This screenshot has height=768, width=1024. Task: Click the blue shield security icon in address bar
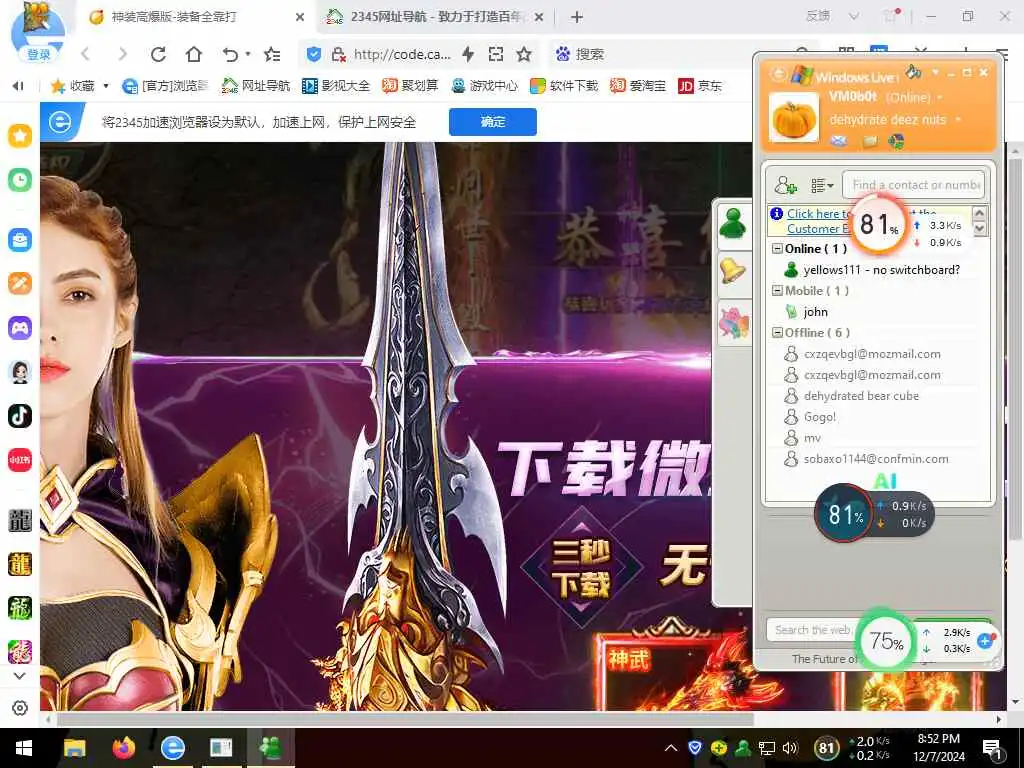click(314, 54)
